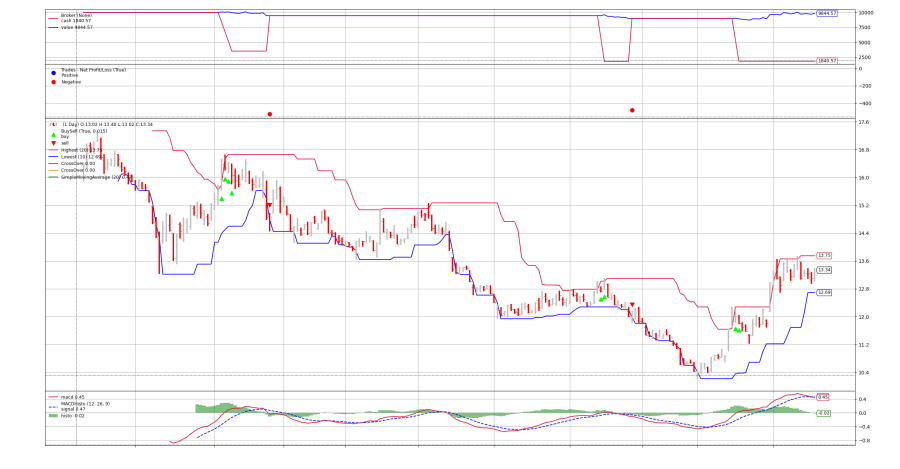Click the 'Broker (None)' legend title

tap(76, 15)
